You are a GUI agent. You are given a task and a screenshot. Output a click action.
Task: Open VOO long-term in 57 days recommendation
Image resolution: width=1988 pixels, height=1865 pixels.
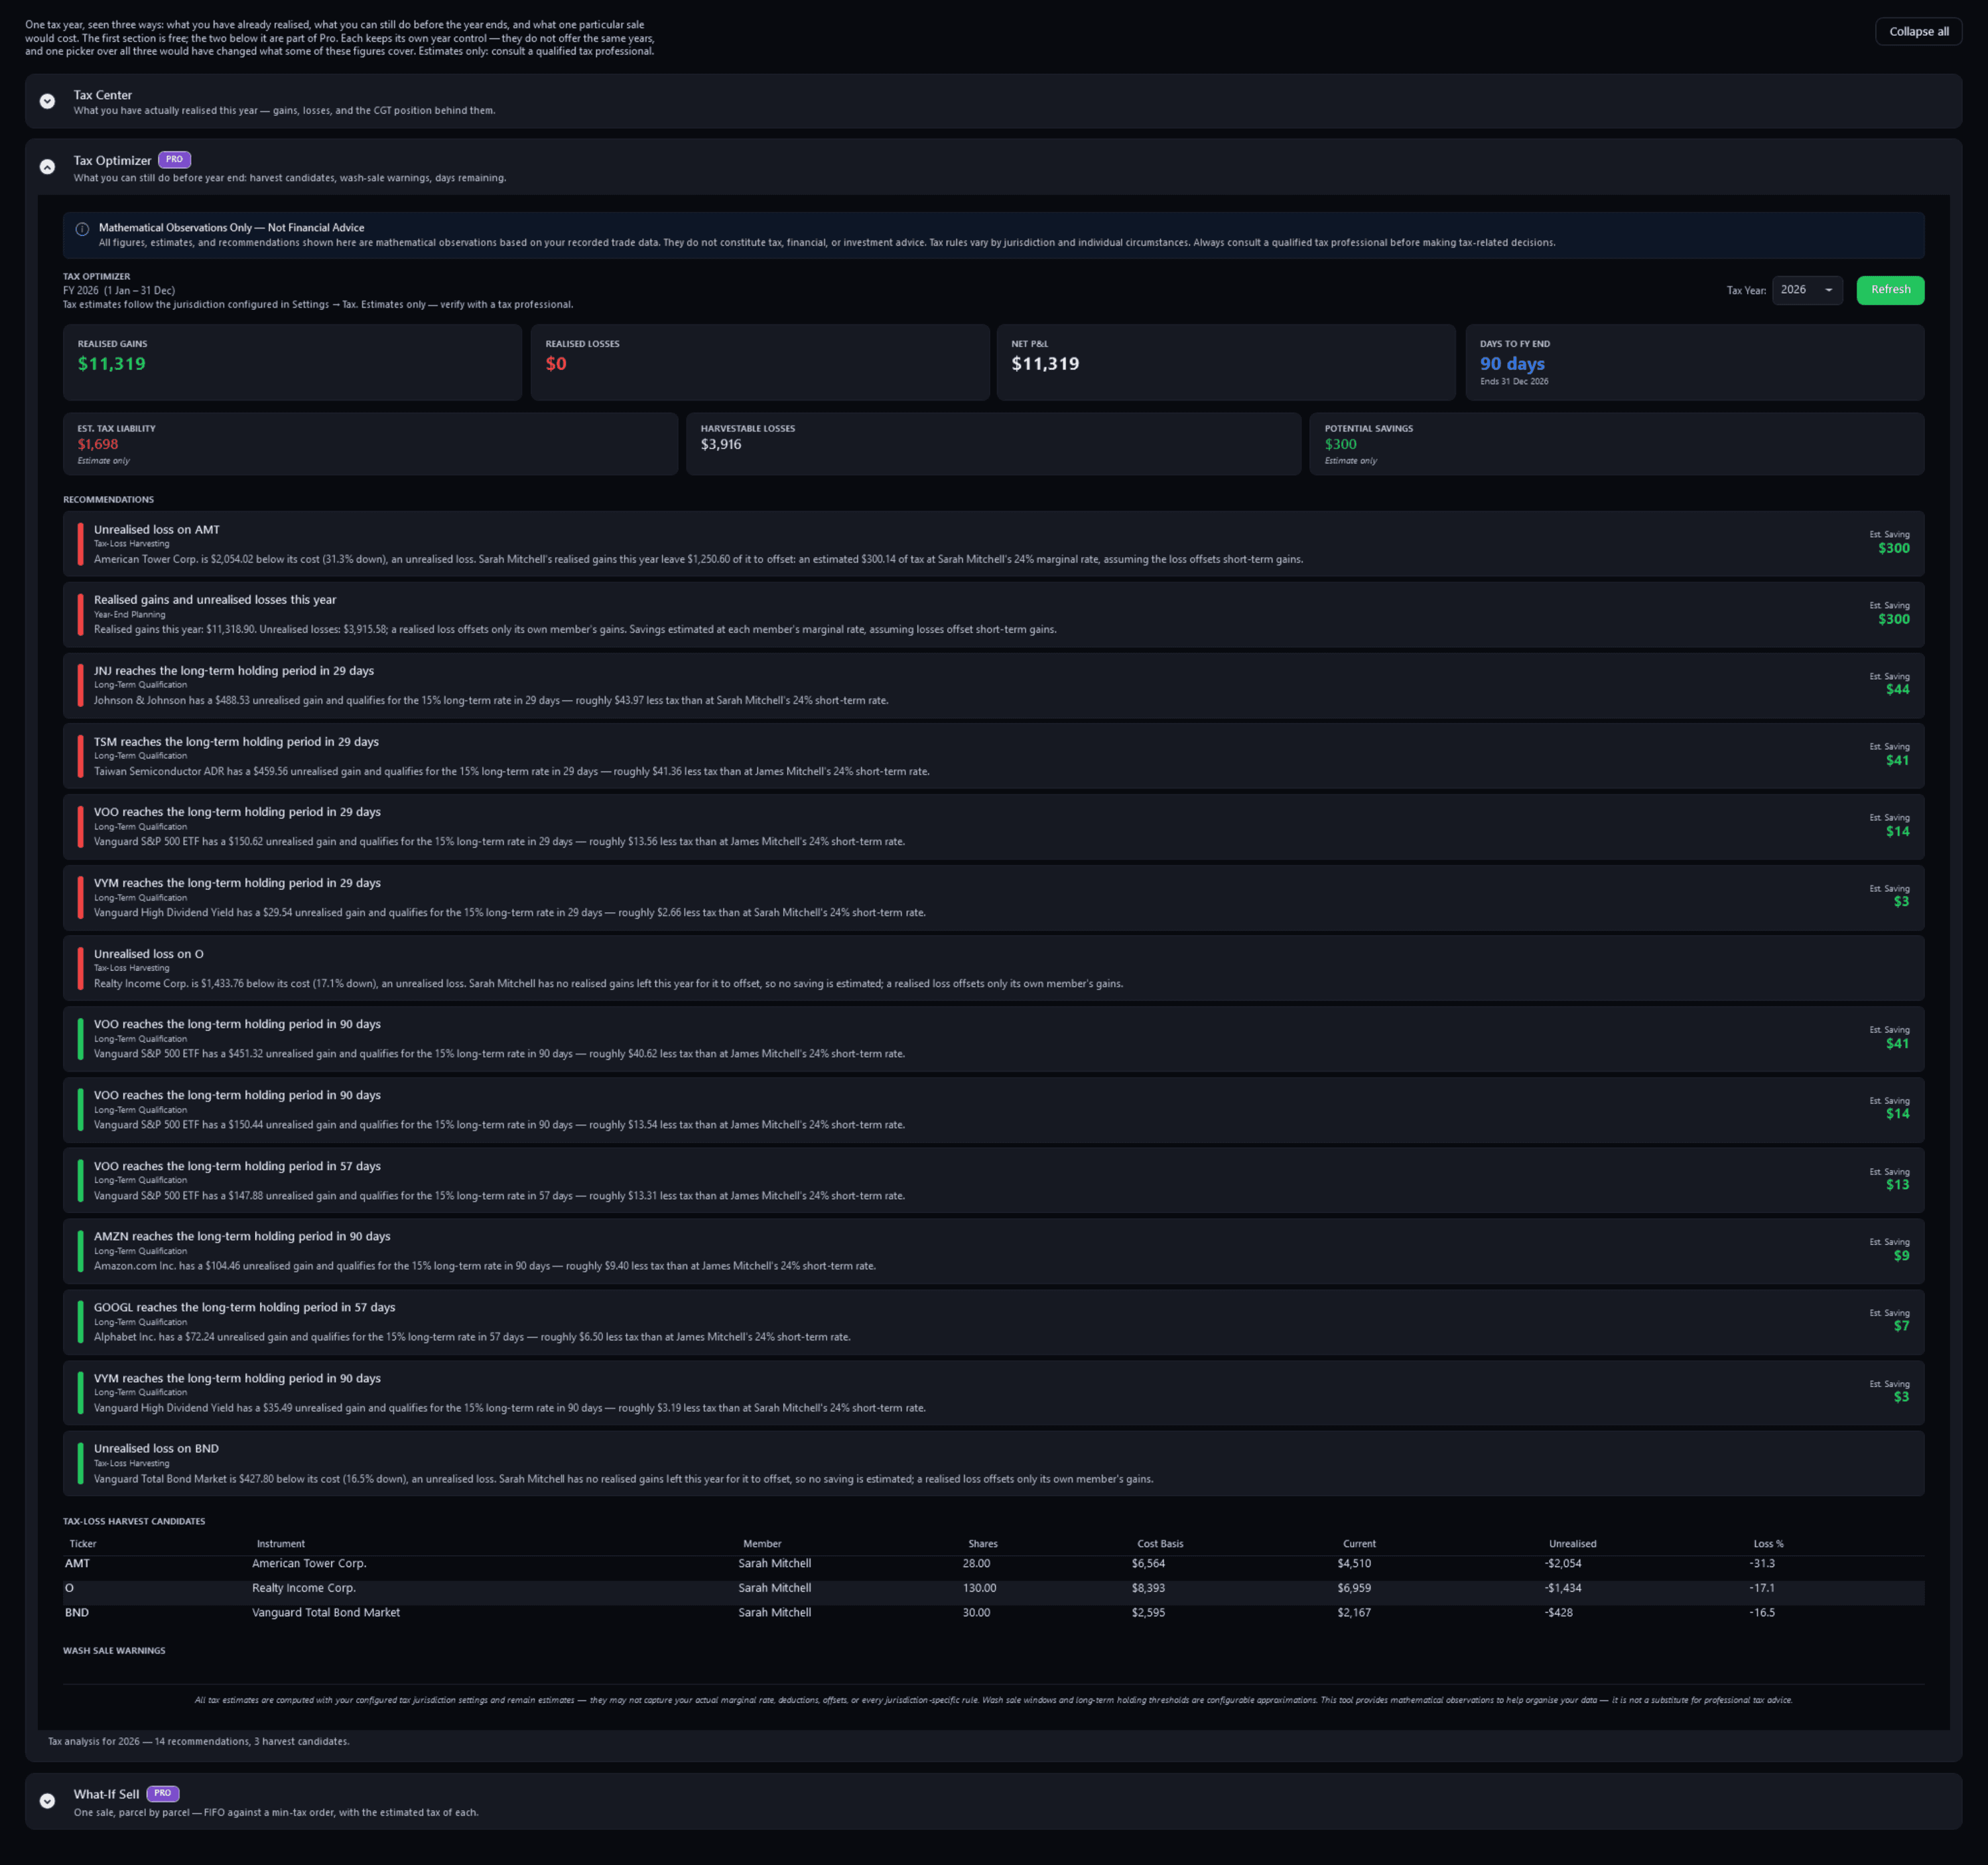click(992, 1180)
